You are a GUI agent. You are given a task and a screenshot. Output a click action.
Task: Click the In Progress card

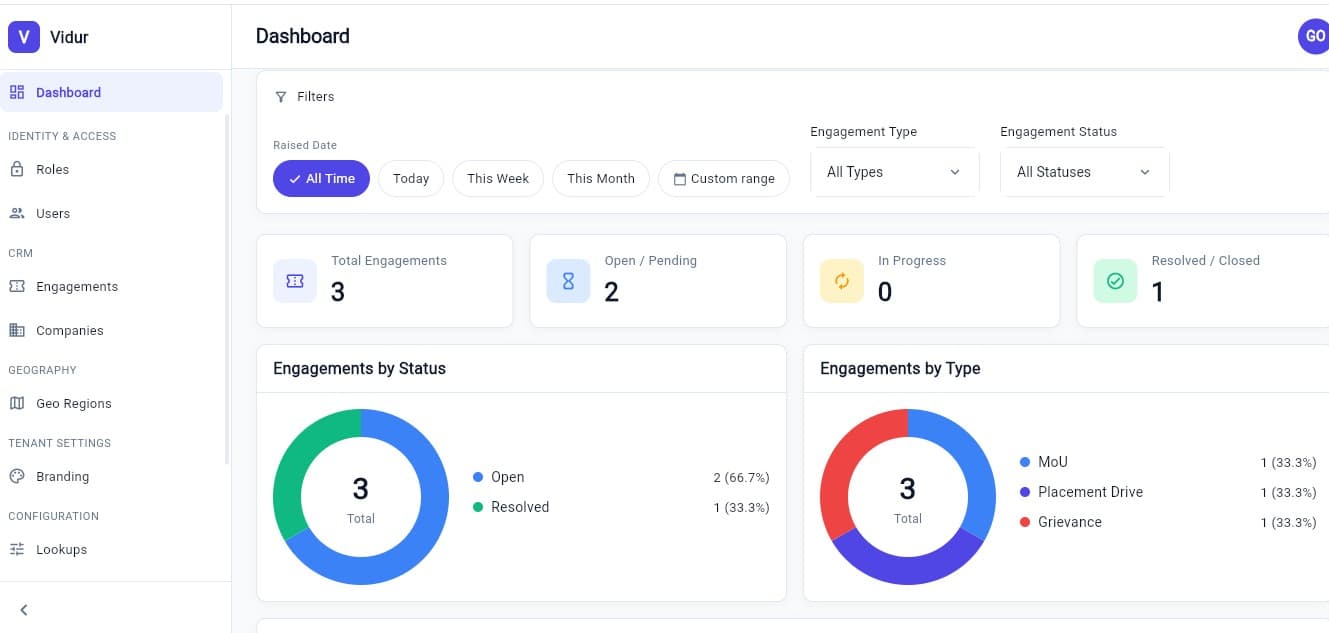tap(932, 281)
